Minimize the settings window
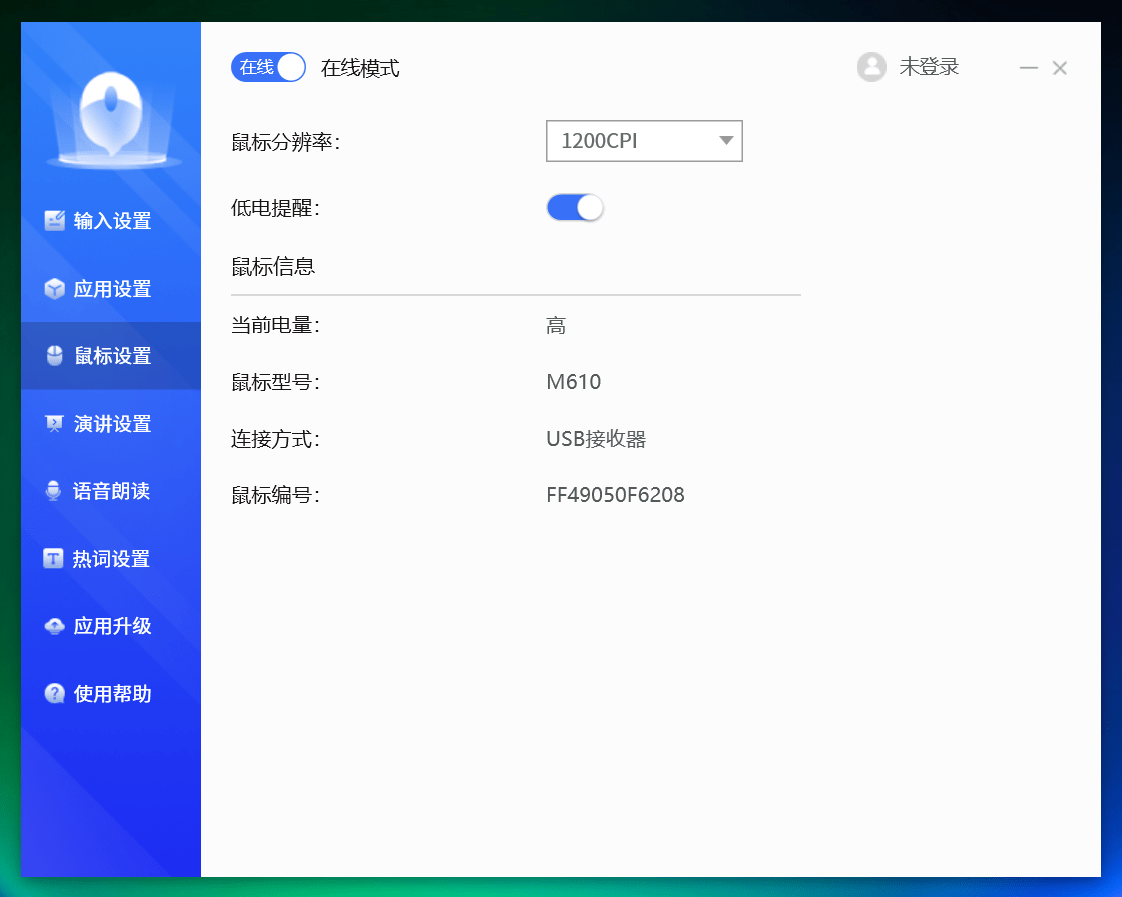 coord(1028,68)
